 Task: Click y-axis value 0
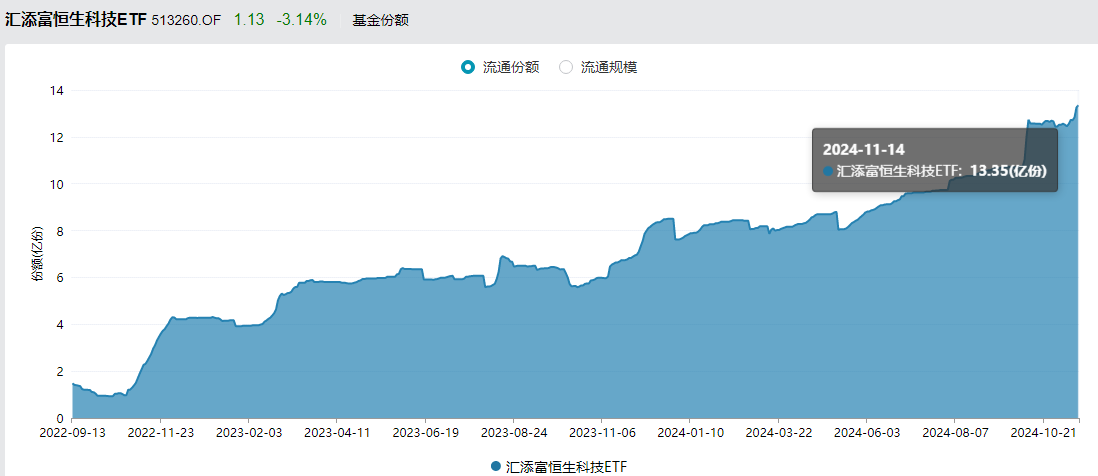click(x=60, y=419)
